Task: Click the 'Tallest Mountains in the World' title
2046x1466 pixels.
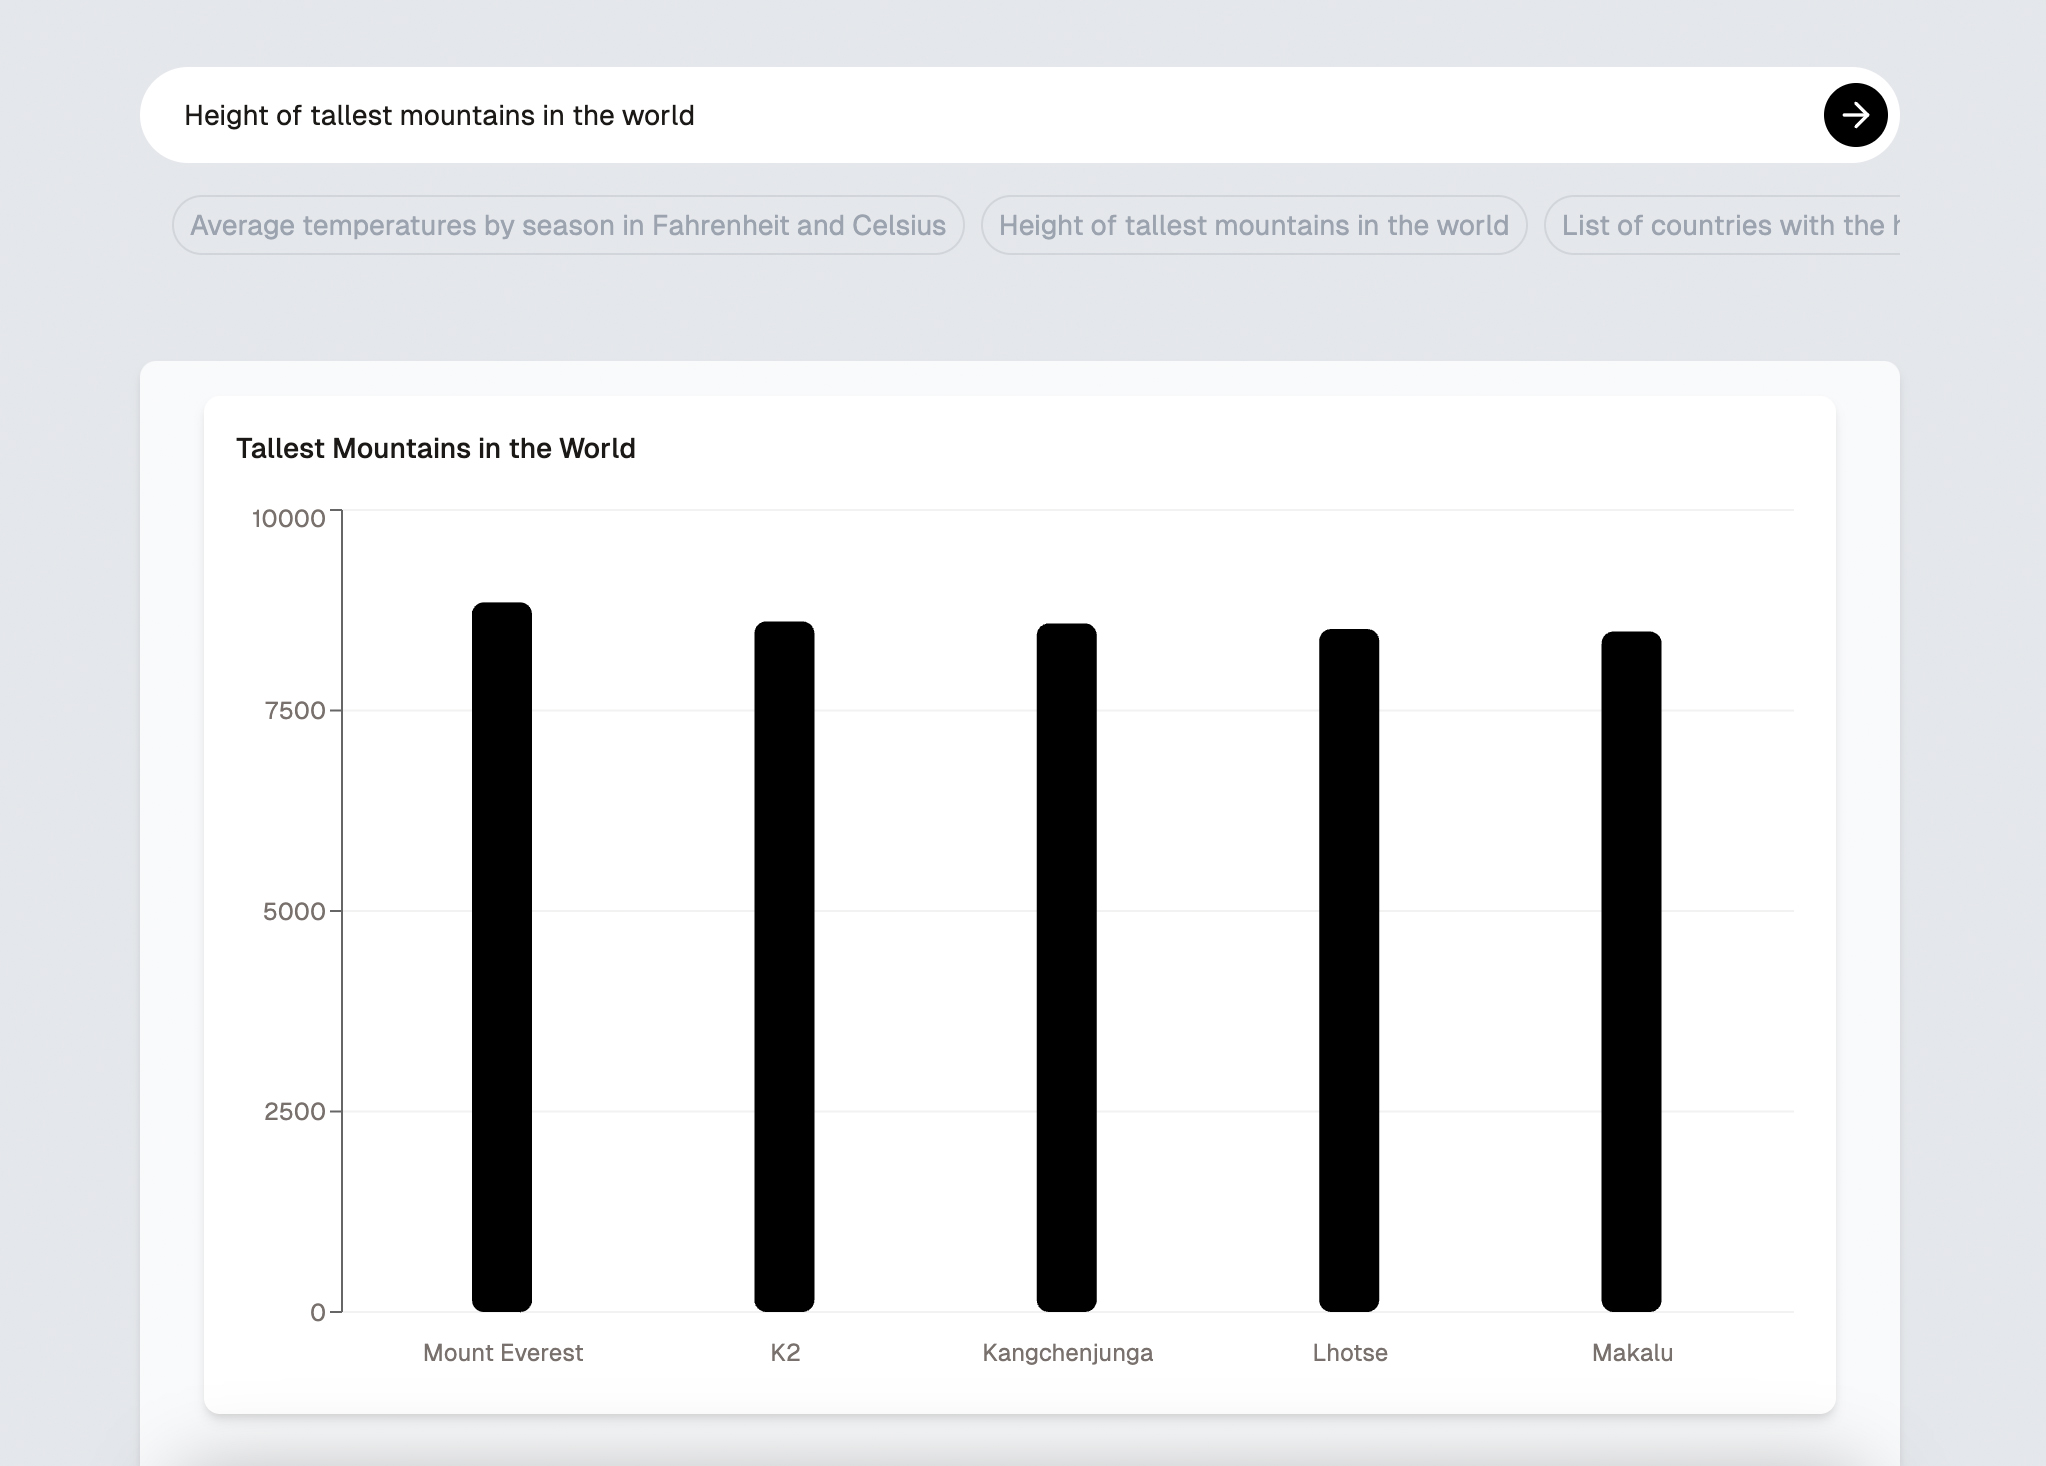Action: pos(435,448)
